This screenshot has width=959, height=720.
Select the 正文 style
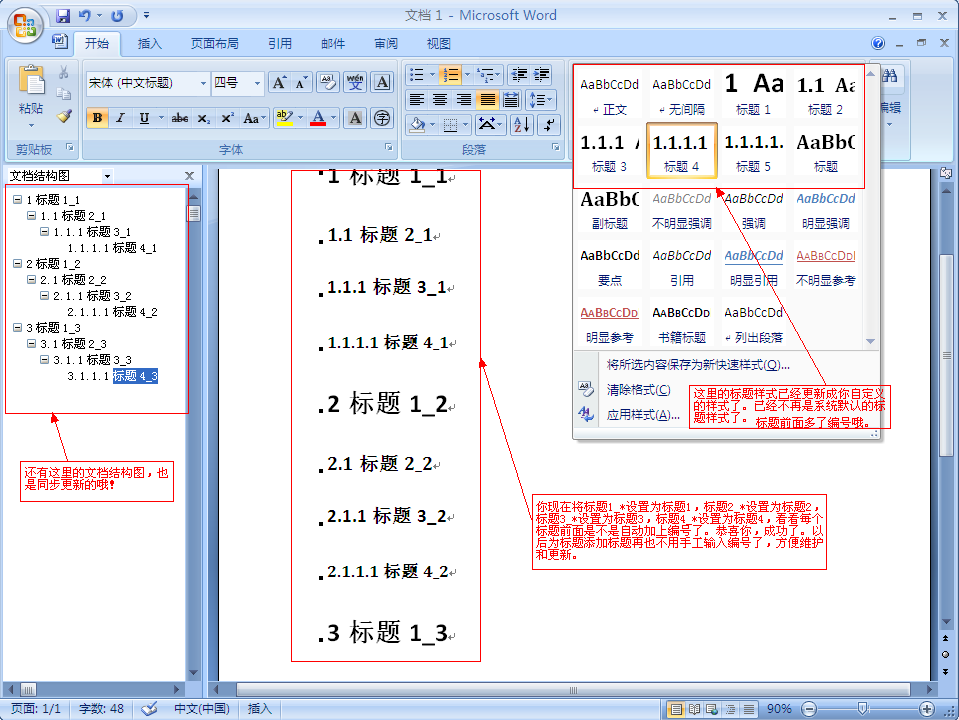(x=609, y=93)
